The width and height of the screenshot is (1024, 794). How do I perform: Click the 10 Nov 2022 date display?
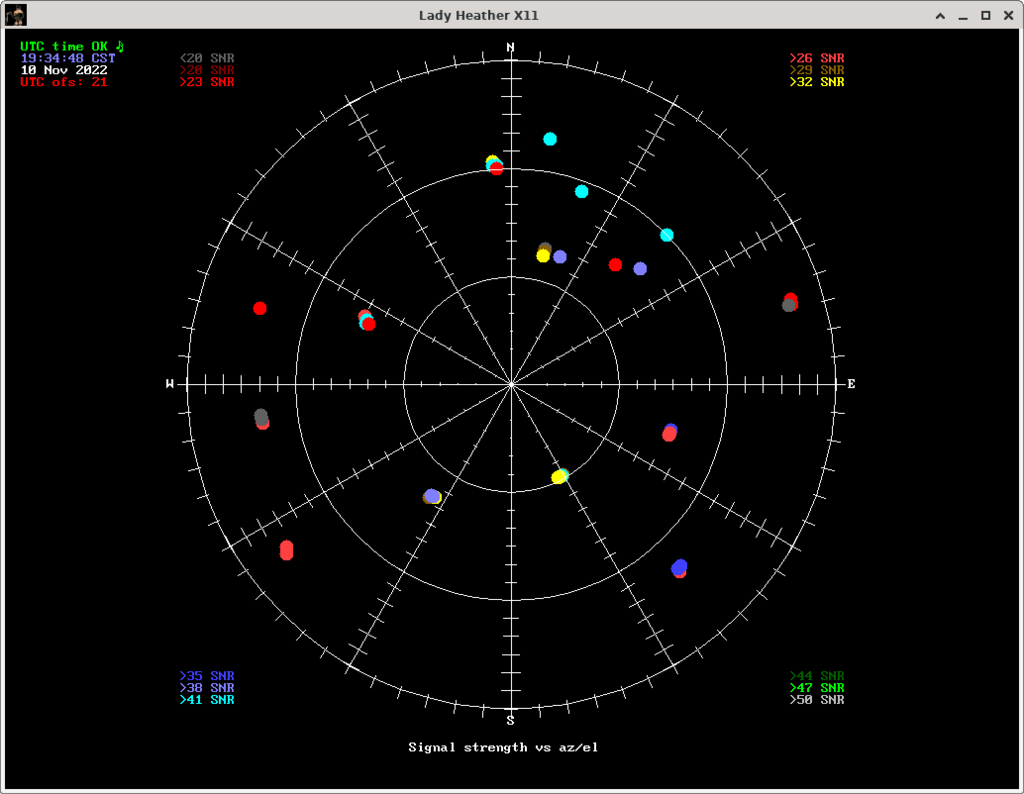click(x=64, y=70)
